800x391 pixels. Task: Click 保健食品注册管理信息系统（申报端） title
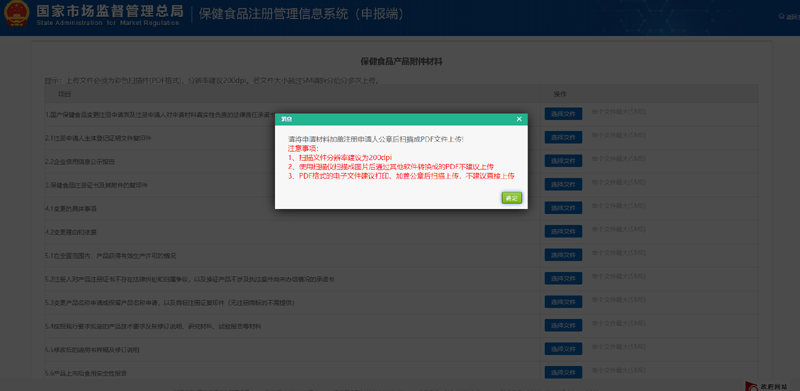302,14
